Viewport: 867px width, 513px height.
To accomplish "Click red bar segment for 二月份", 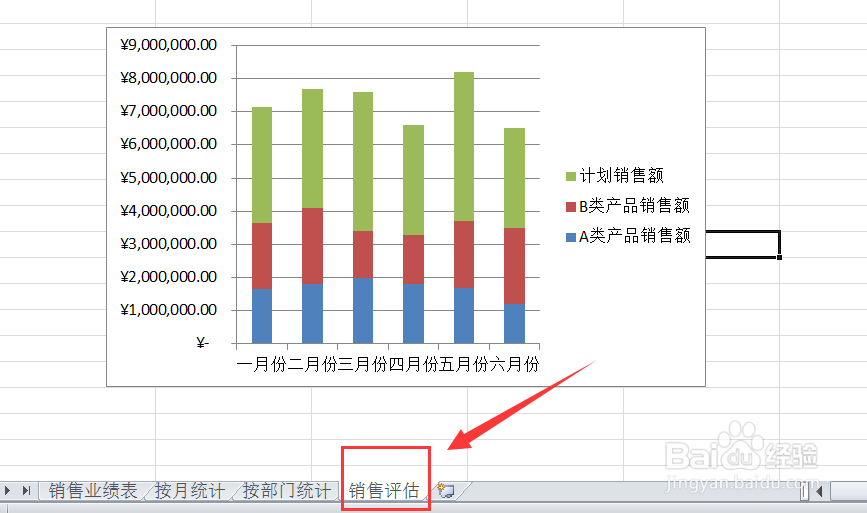I will 312,246.
